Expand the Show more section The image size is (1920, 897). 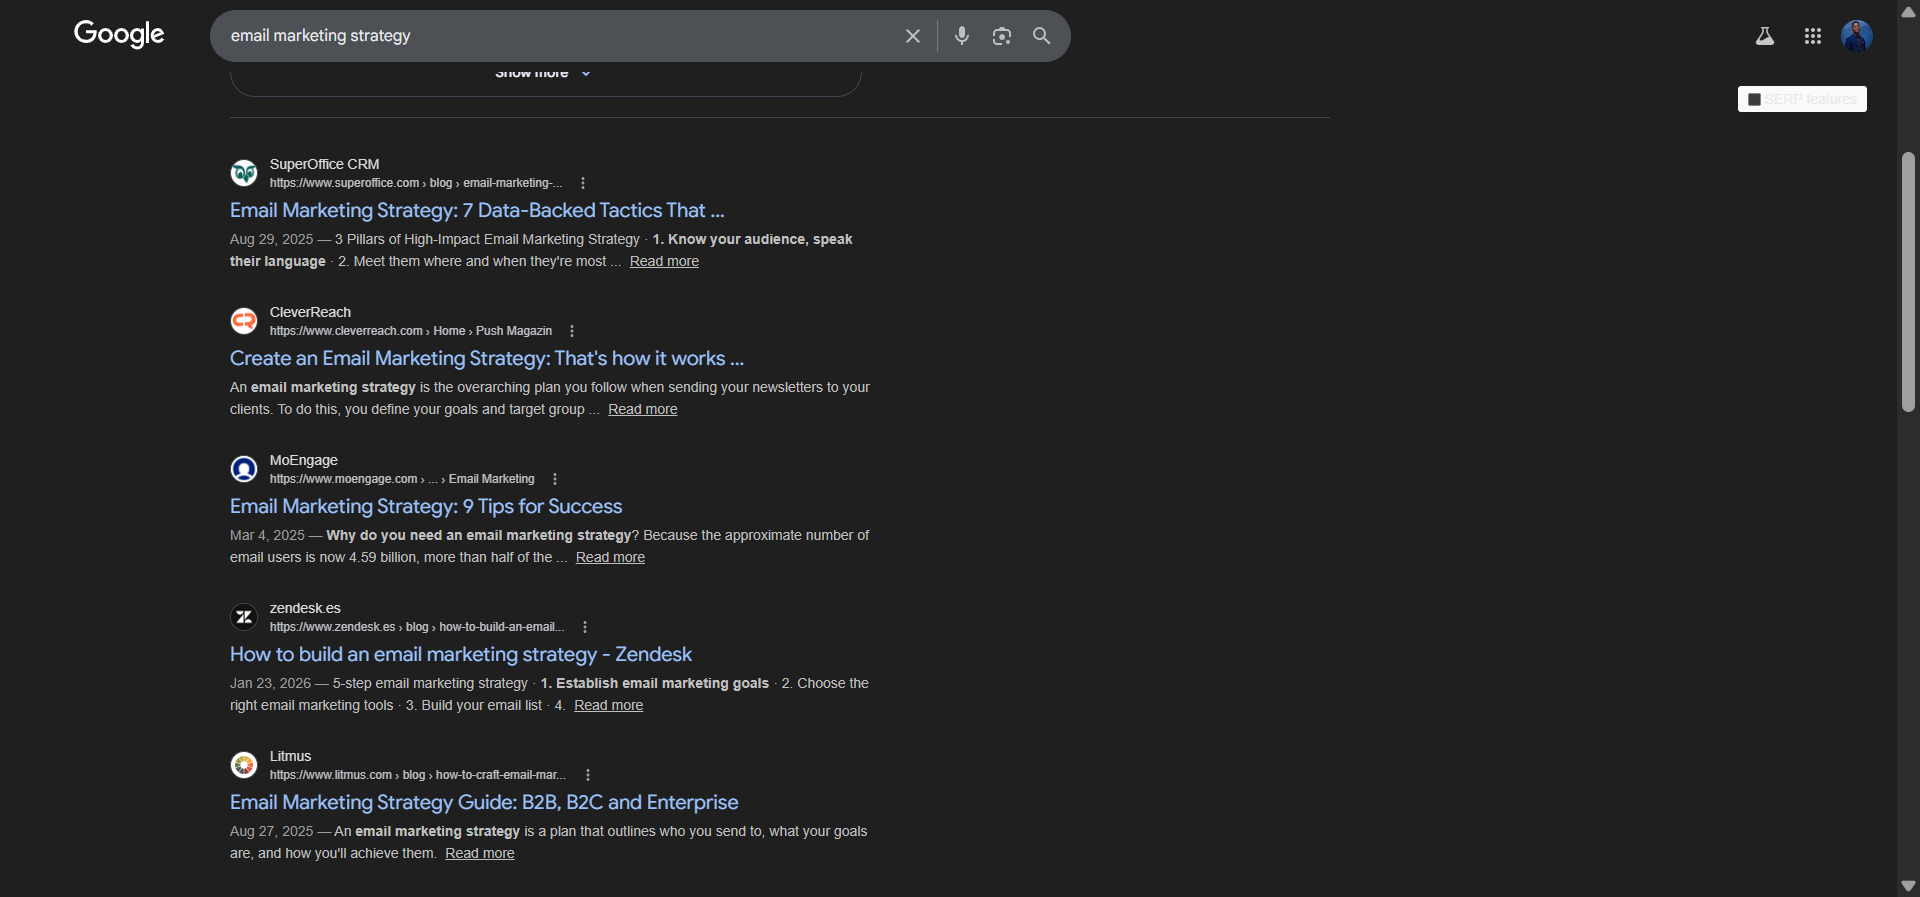coord(543,73)
